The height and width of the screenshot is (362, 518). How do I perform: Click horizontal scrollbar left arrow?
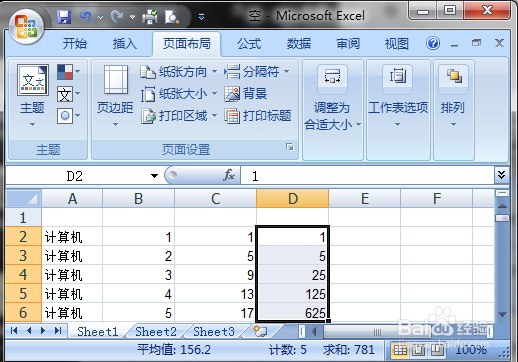click(314, 331)
